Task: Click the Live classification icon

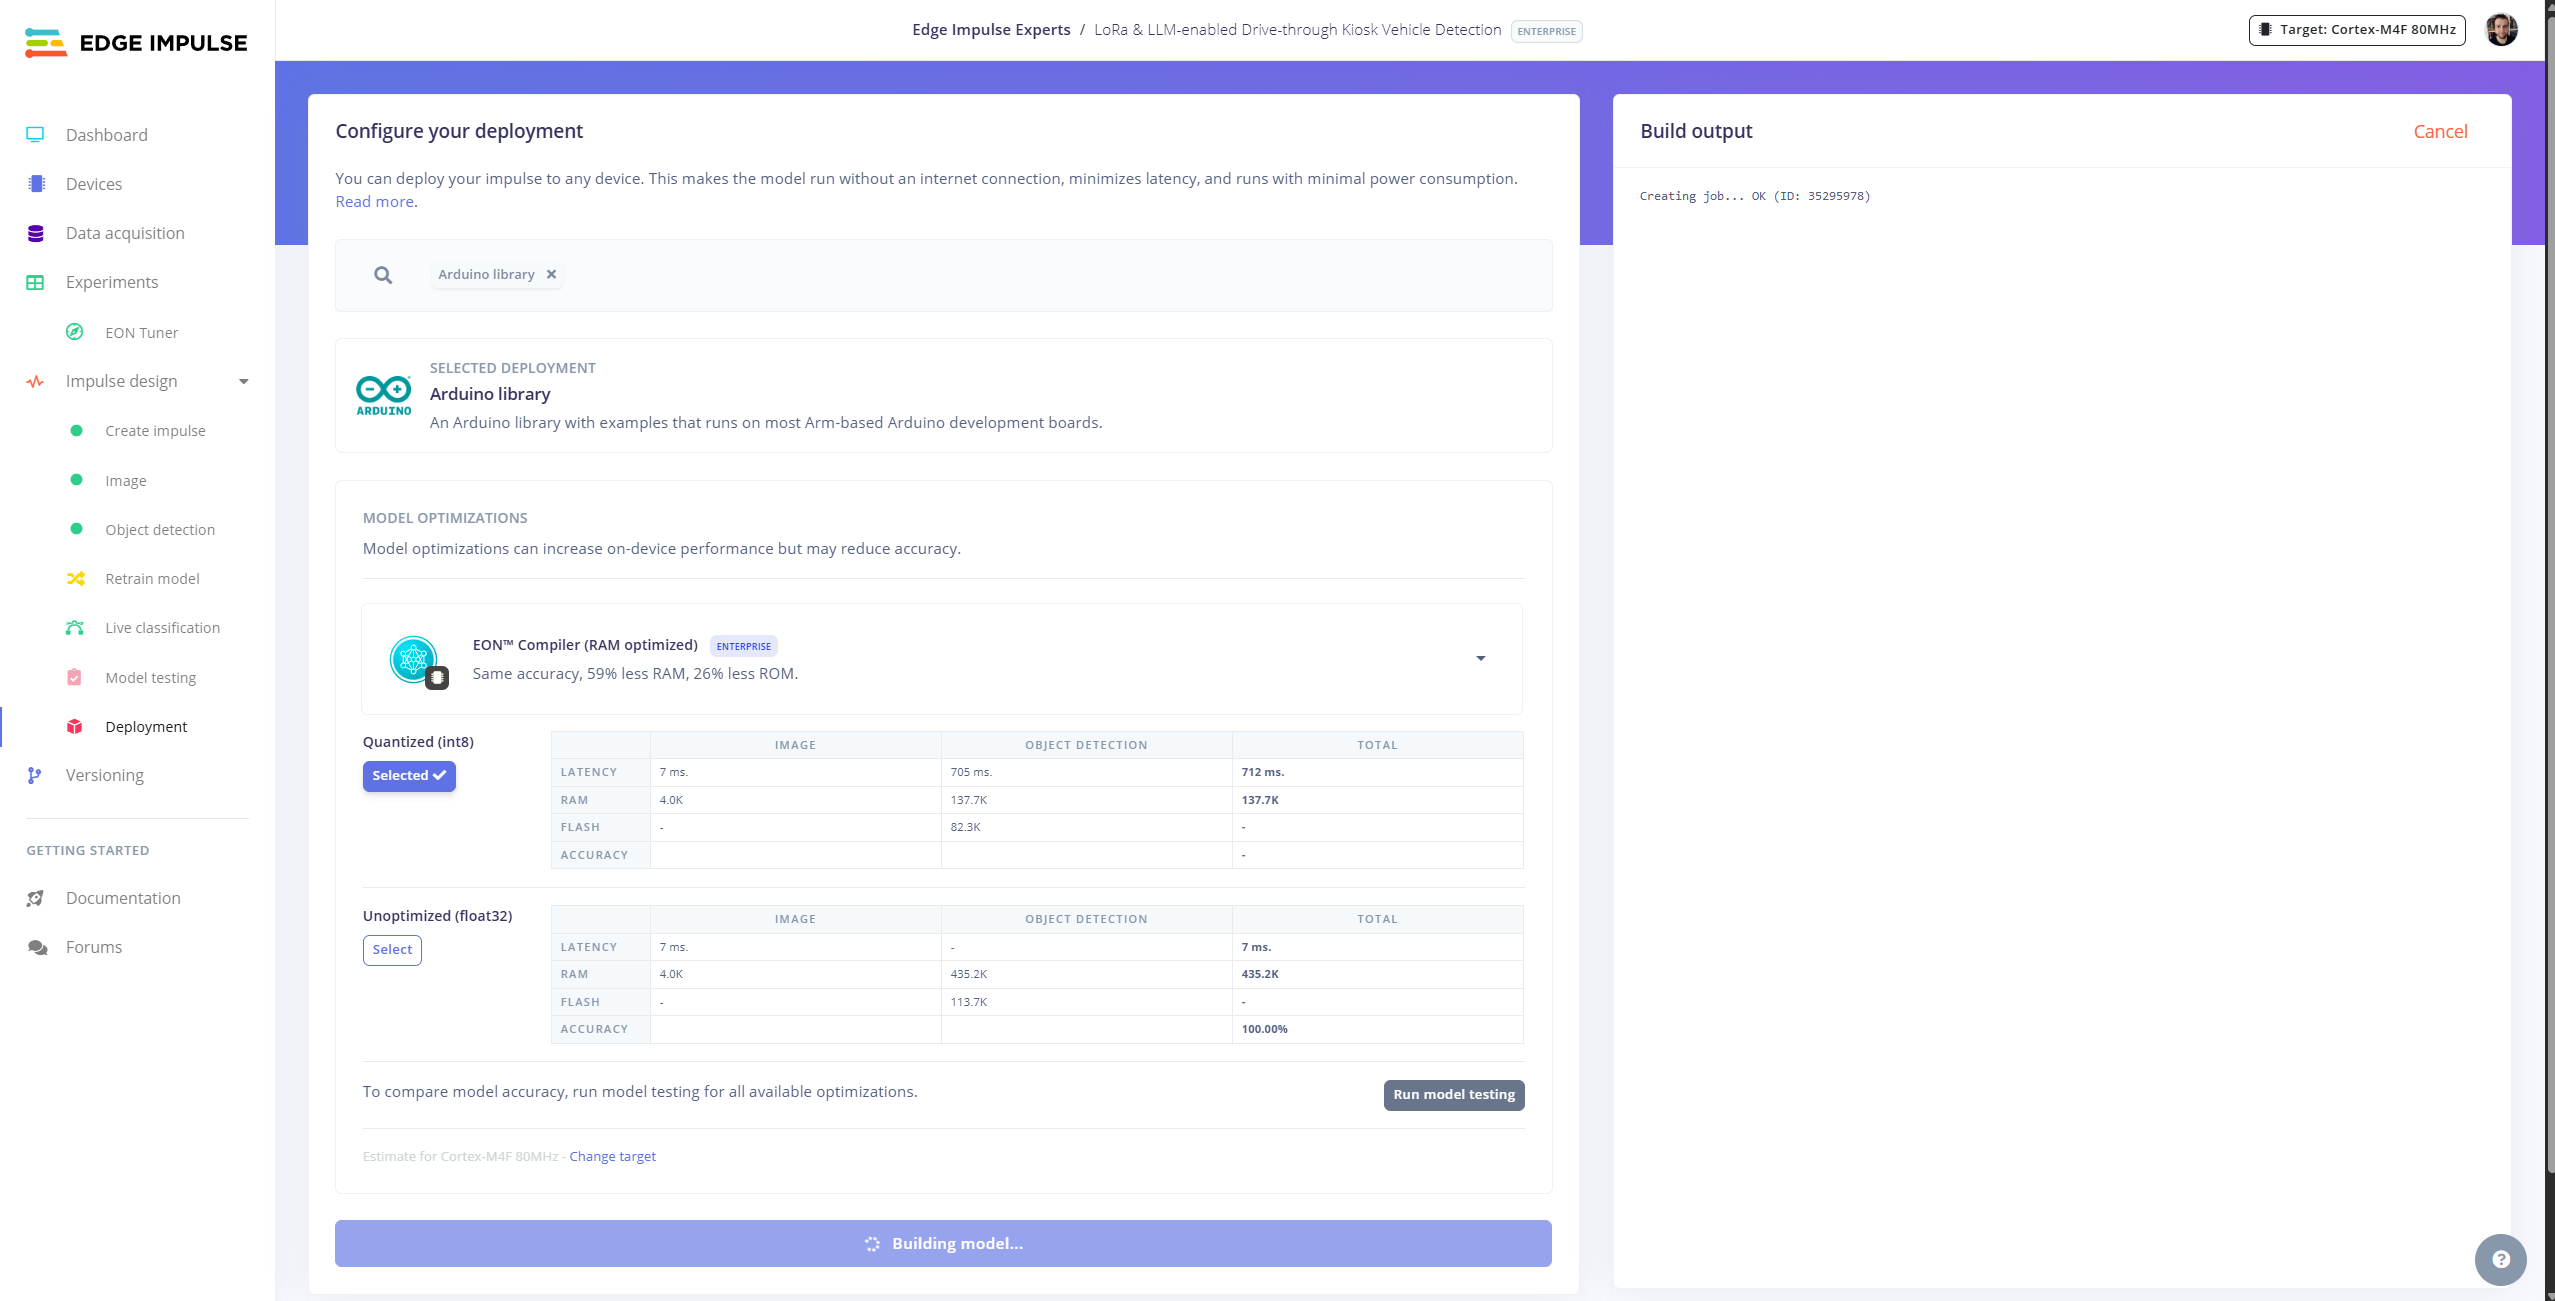Action: (x=75, y=628)
